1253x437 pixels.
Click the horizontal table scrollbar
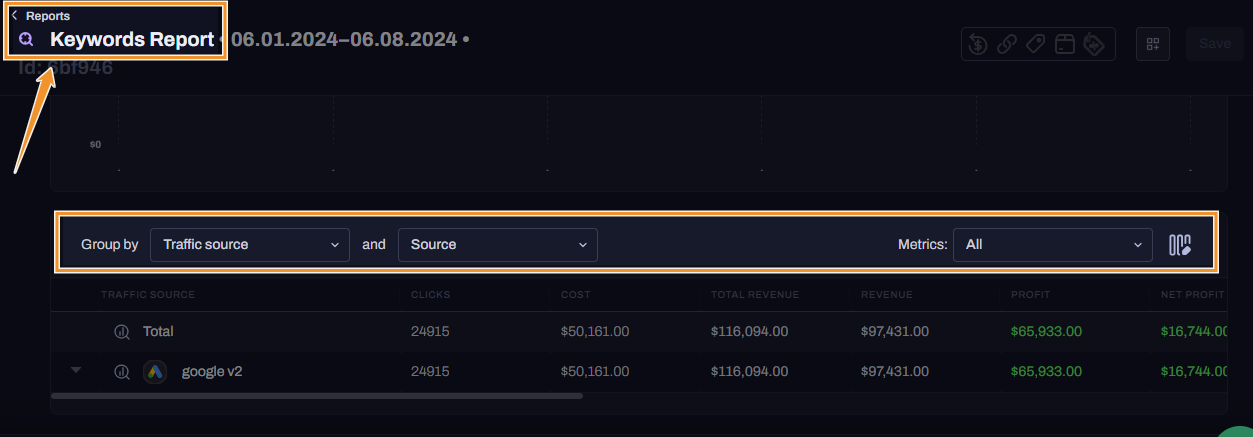point(316,396)
